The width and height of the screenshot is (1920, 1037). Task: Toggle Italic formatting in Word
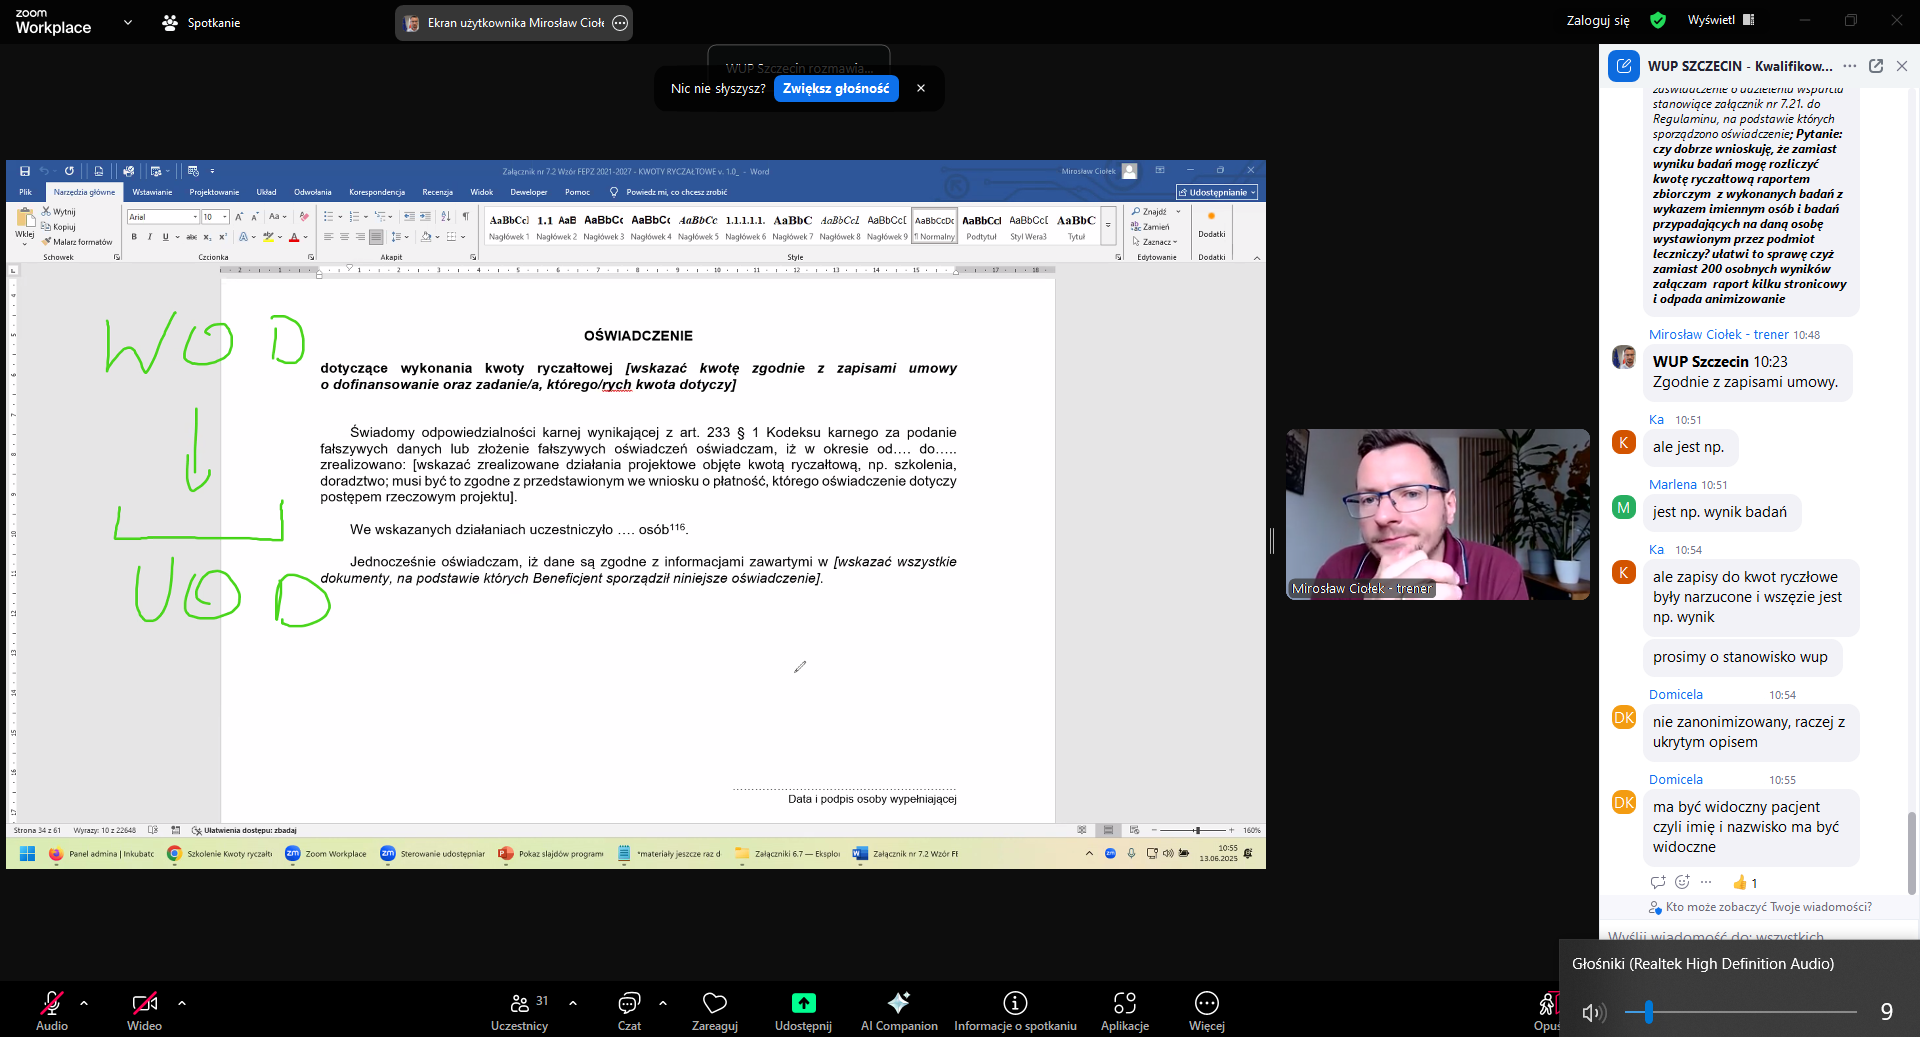click(x=150, y=237)
